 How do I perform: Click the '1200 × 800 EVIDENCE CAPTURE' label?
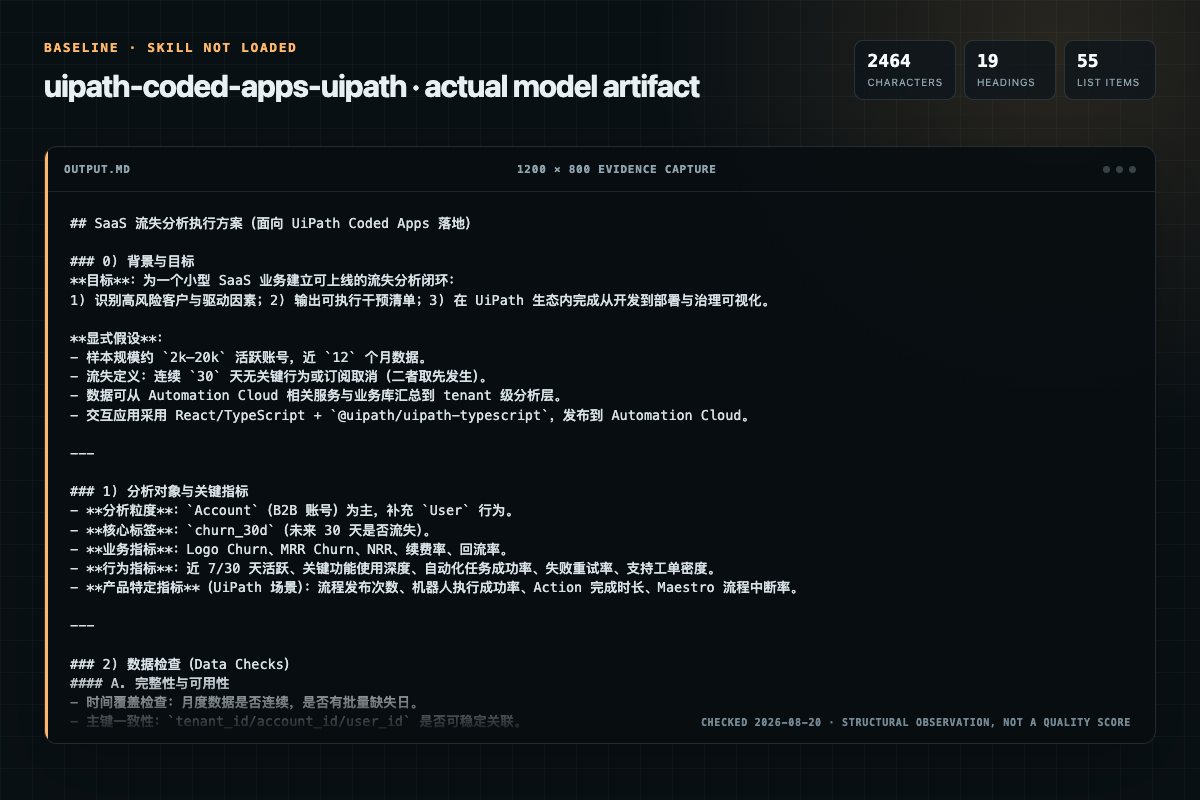point(616,169)
